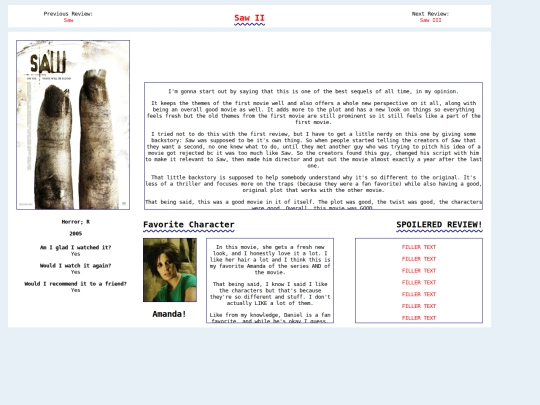Viewport: 540px width, 405px height.
Task: Click the last FILLER TEXT line in the spoiler box
Action: coord(419,318)
